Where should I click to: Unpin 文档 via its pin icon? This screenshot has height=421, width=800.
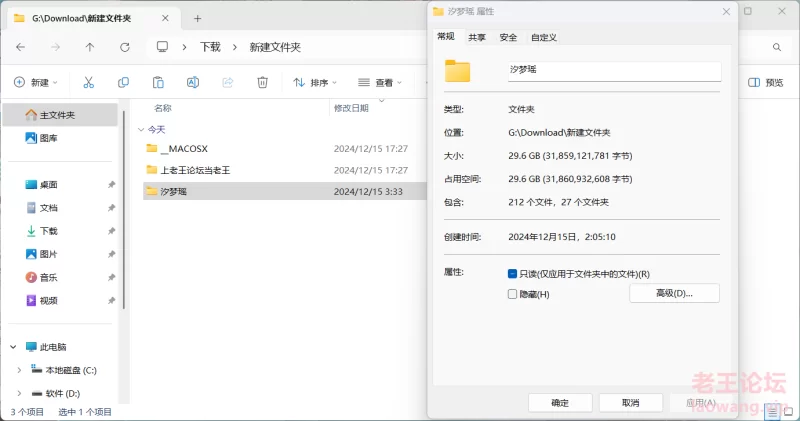click(111, 208)
